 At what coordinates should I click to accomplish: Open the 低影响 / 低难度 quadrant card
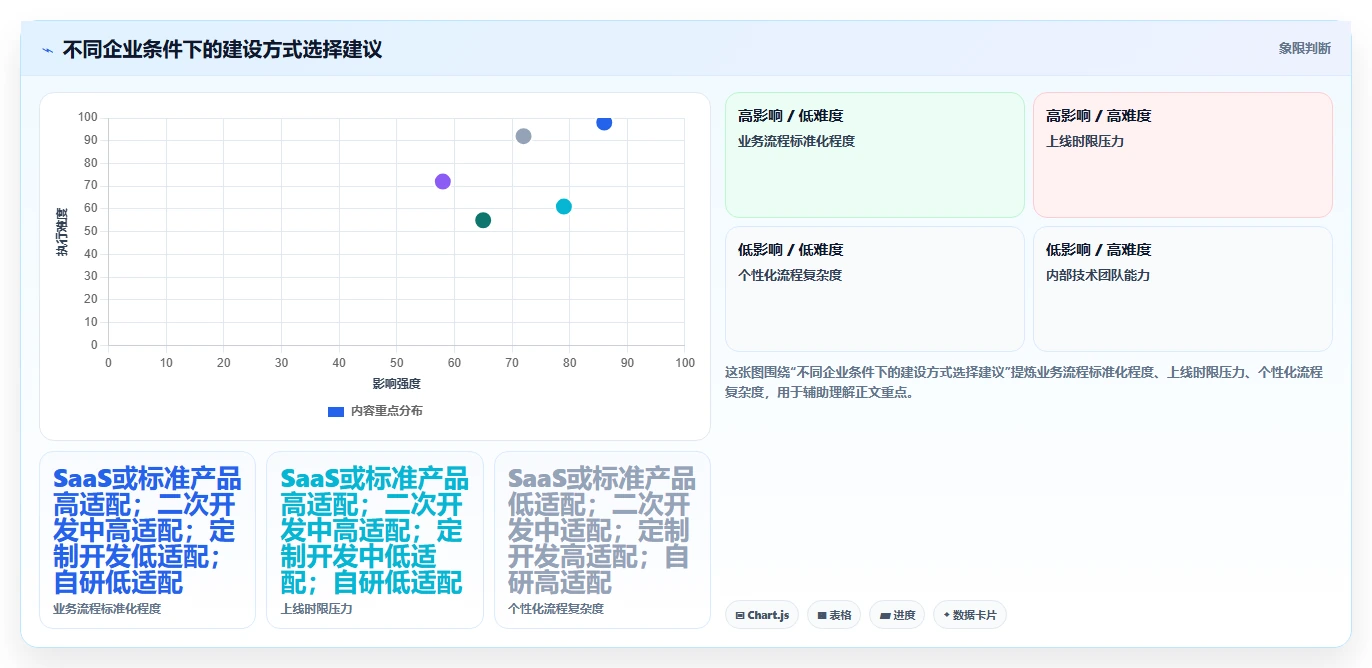pyautogui.click(x=875, y=289)
